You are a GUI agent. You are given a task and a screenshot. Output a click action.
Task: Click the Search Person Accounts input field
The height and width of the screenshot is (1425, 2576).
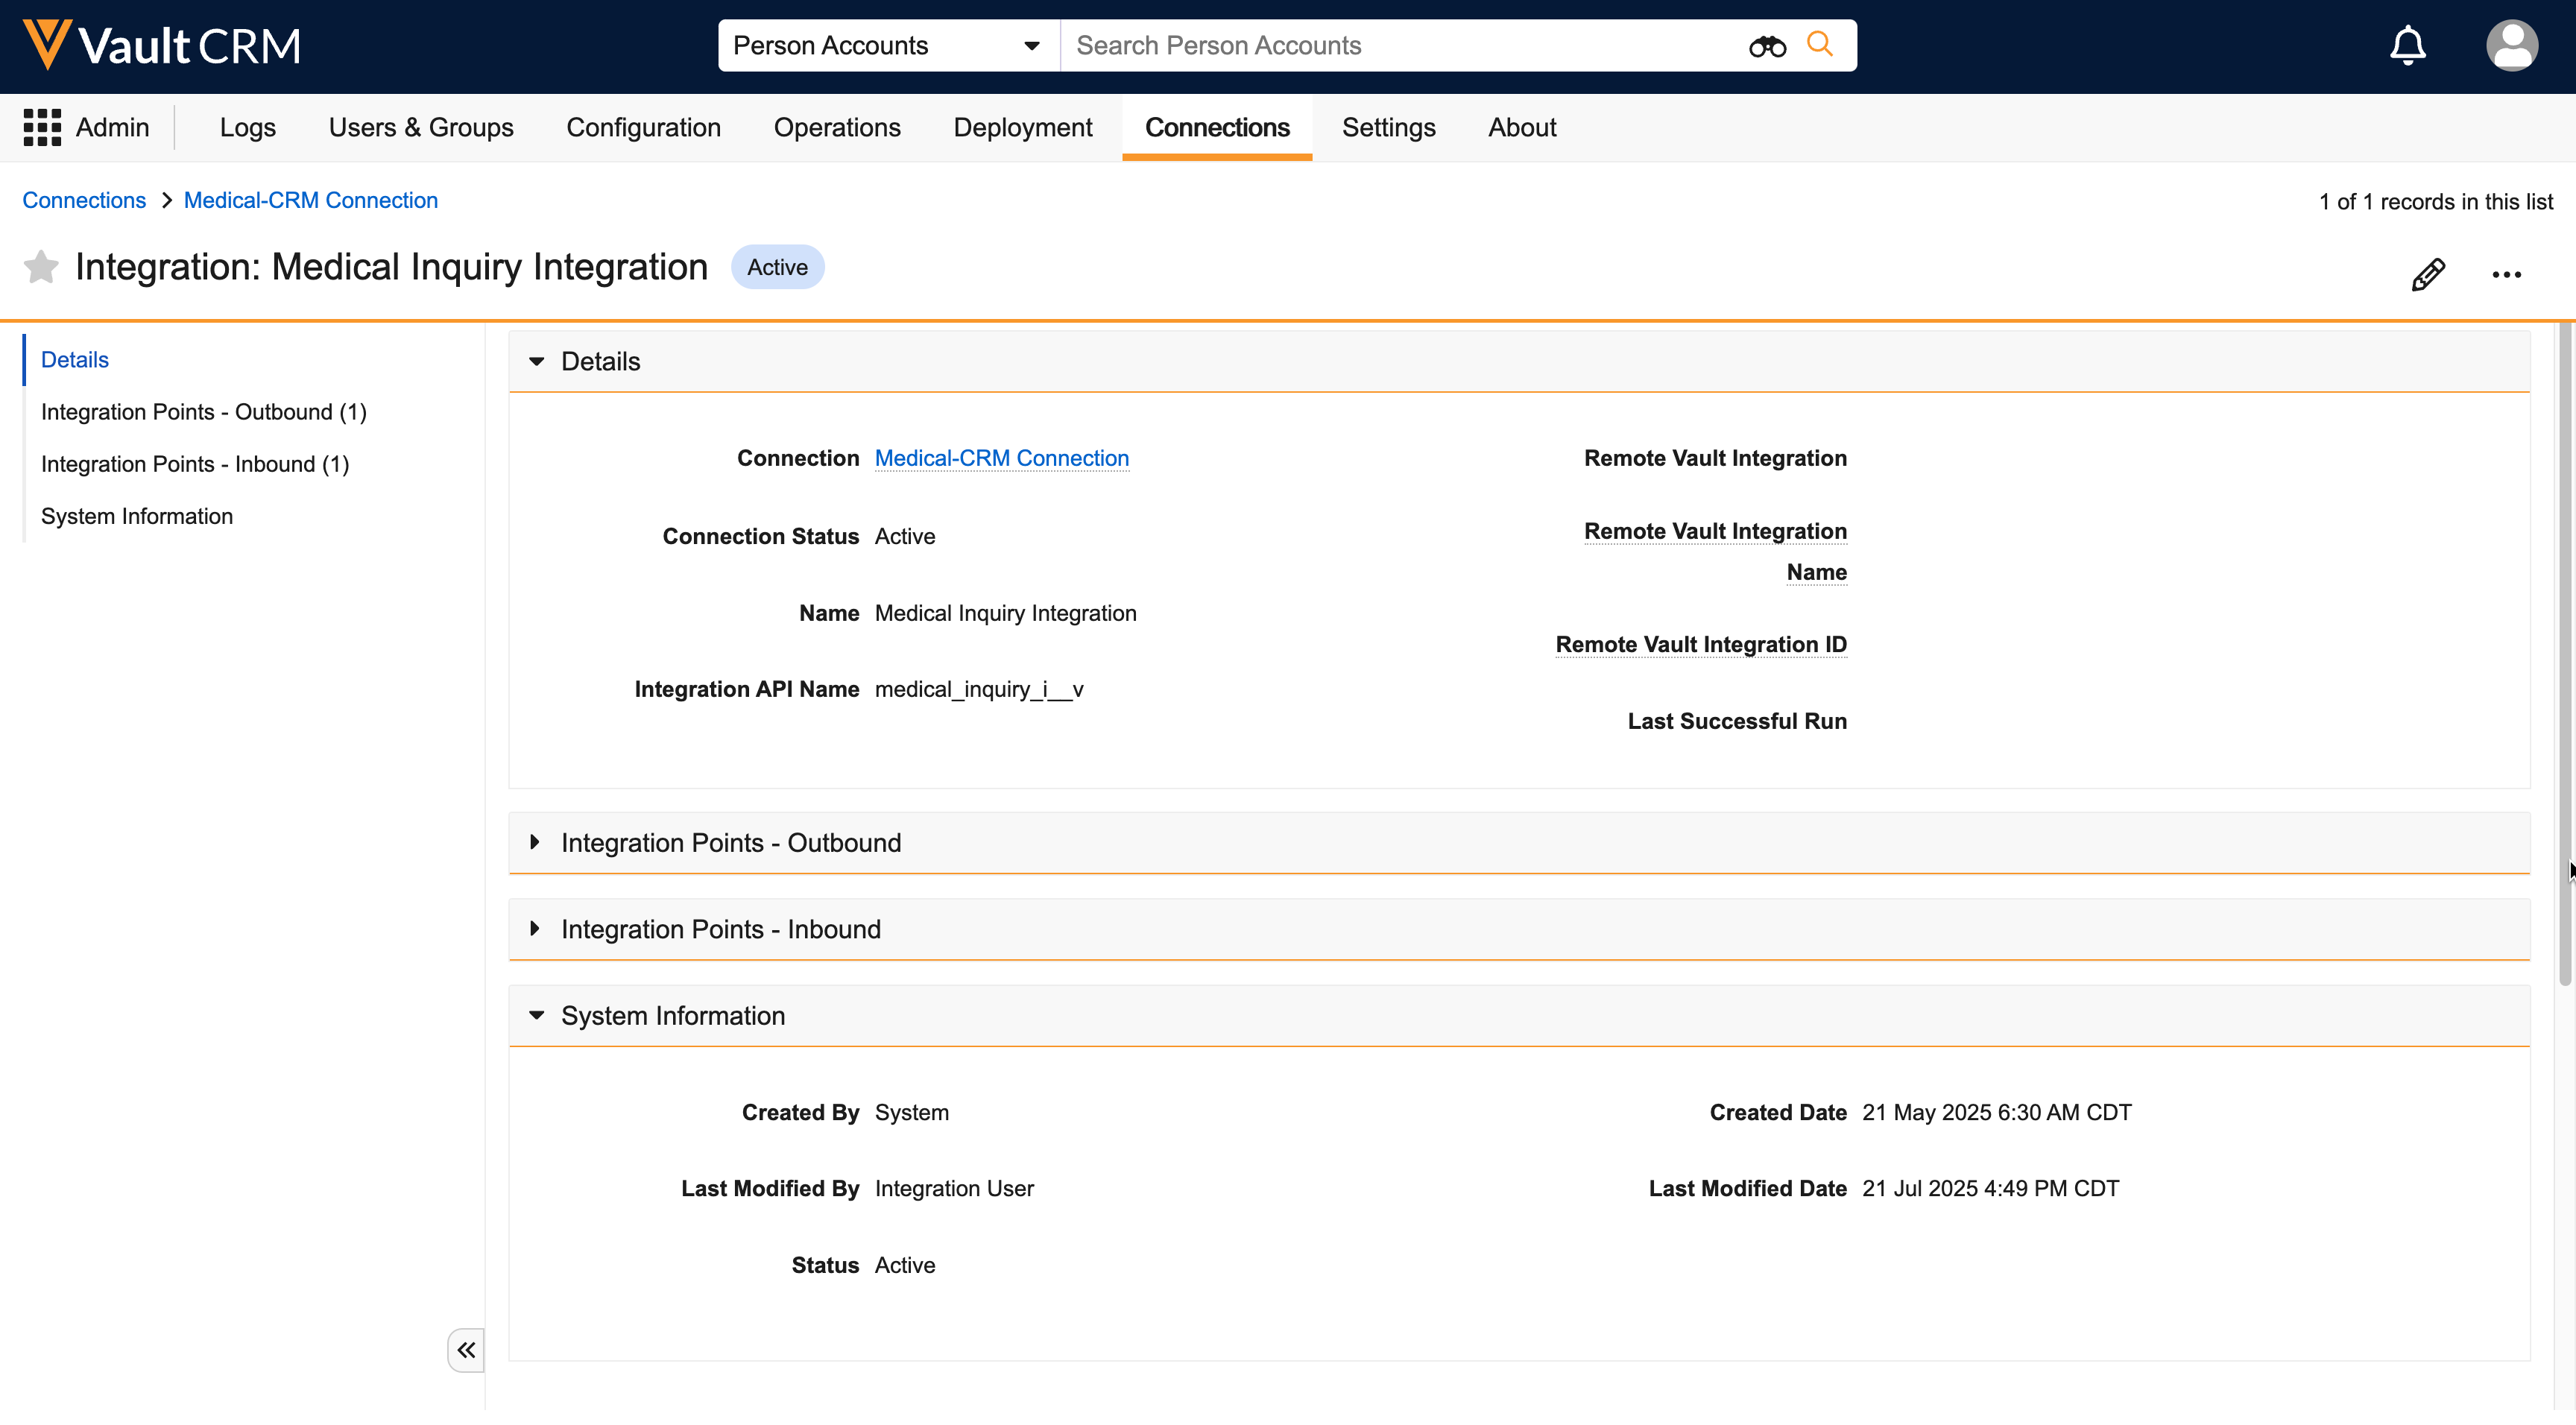point(1400,45)
